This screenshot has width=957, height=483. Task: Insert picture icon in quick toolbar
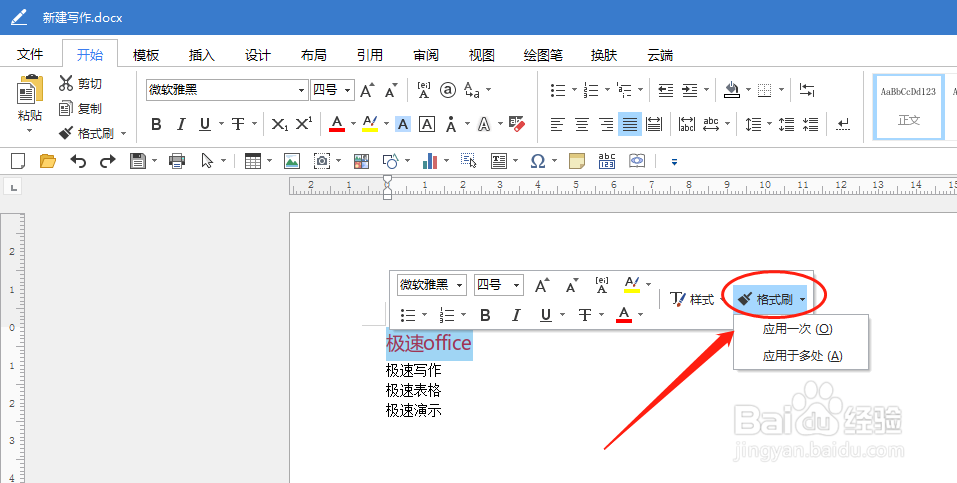click(292, 161)
